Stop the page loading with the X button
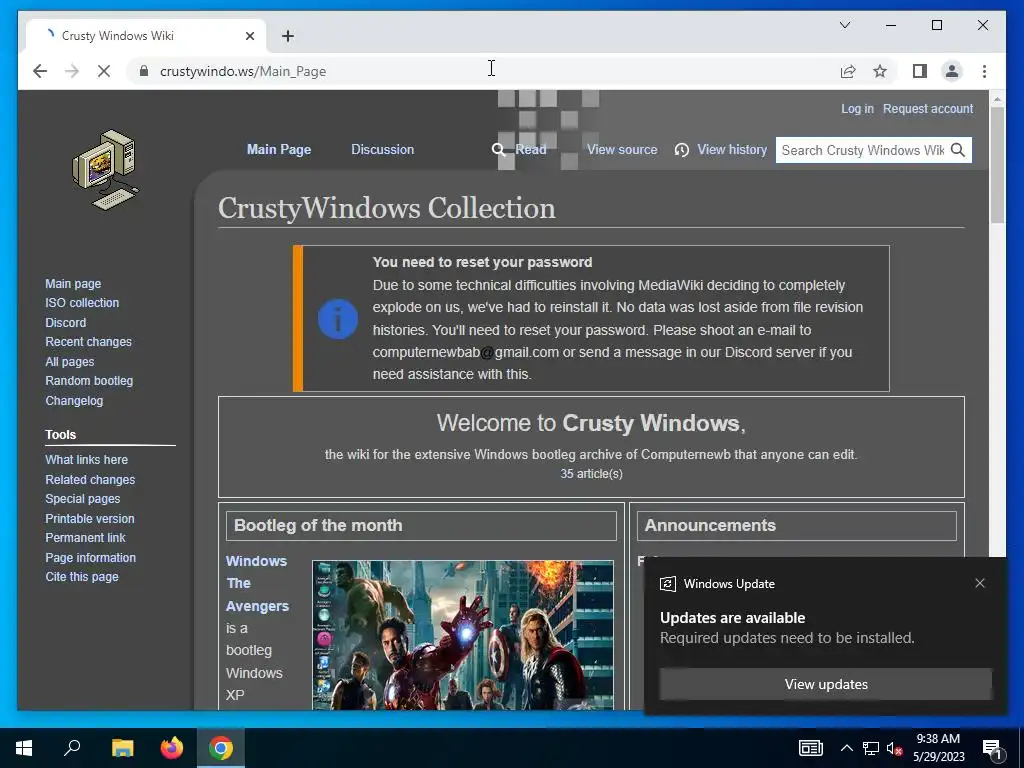1024x768 pixels. (104, 71)
